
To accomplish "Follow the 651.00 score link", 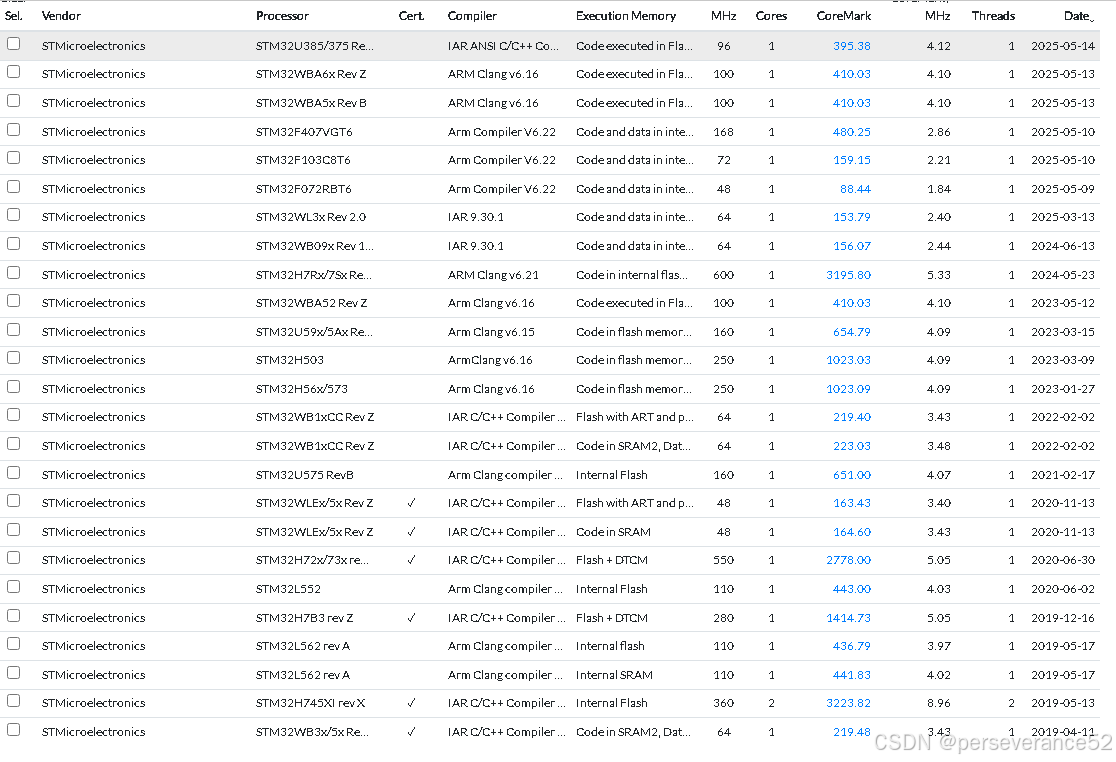I will 852,475.
